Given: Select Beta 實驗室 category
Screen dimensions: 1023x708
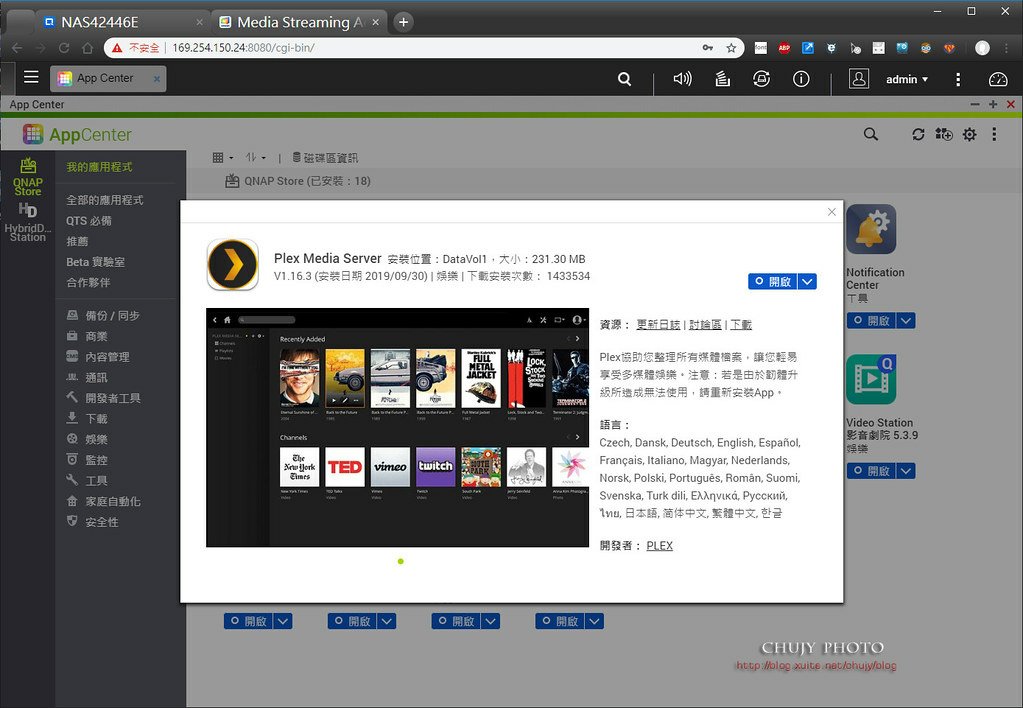Looking at the screenshot, I should point(95,262).
